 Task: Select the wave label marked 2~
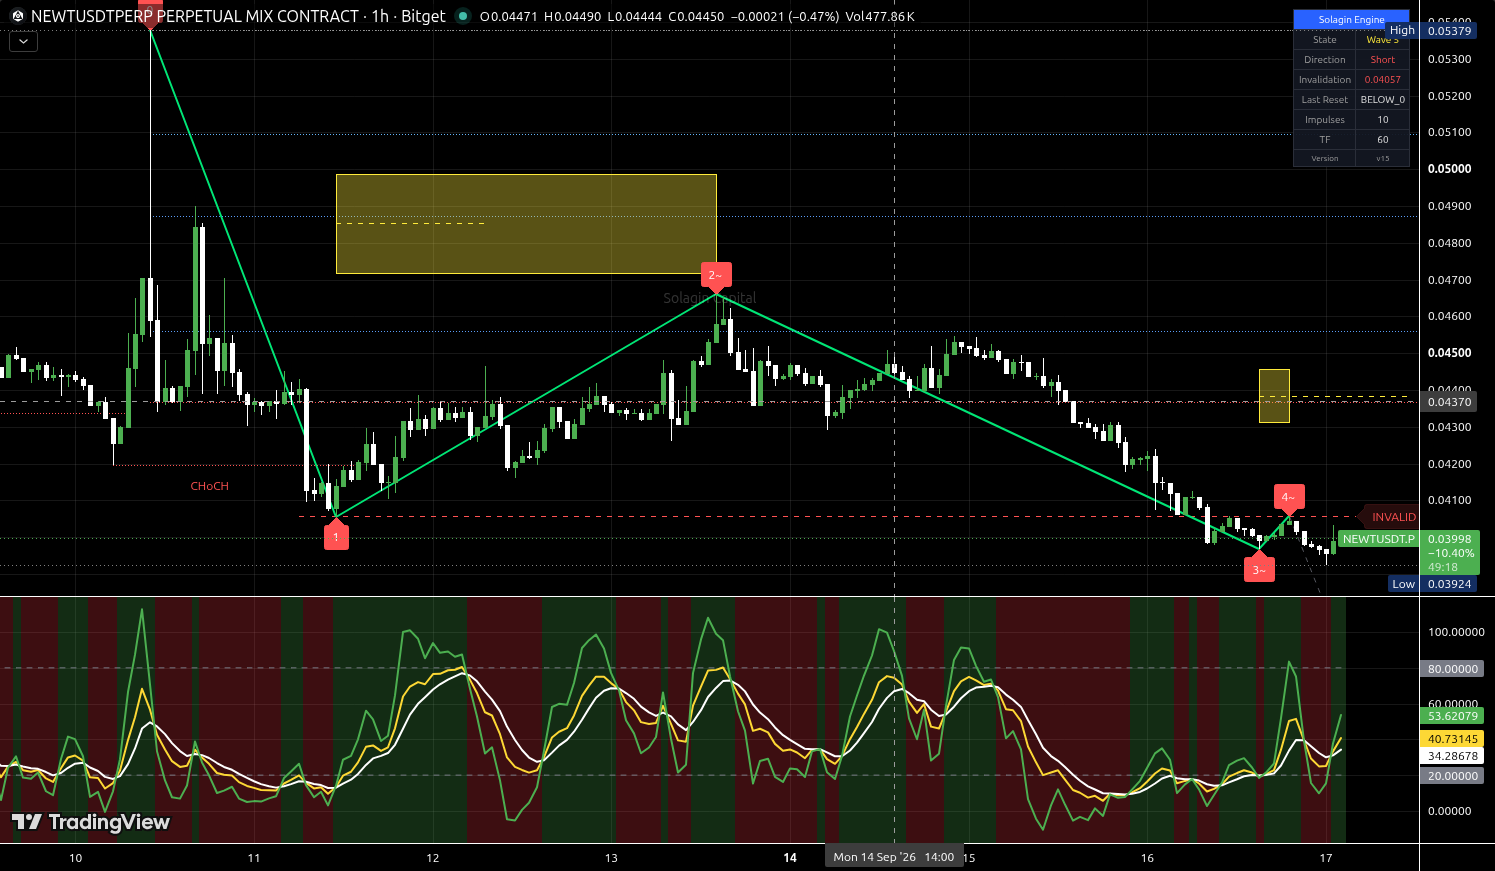[715, 276]
